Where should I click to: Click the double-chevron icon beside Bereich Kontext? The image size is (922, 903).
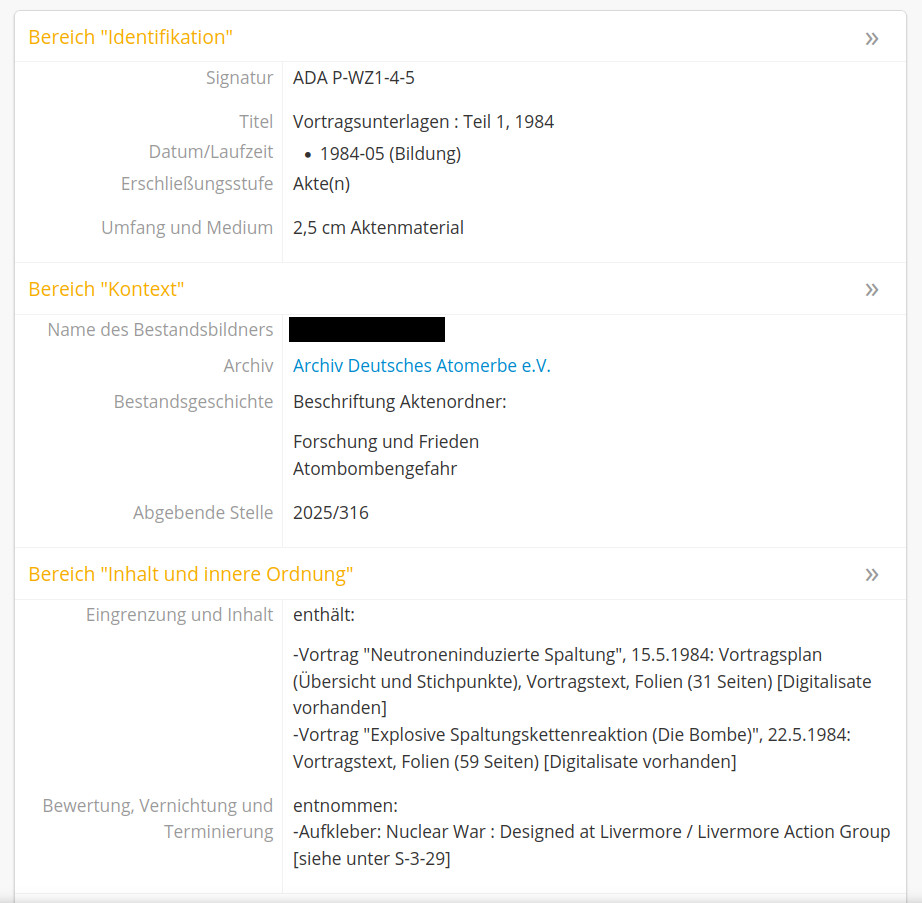(x=871, y=289)
